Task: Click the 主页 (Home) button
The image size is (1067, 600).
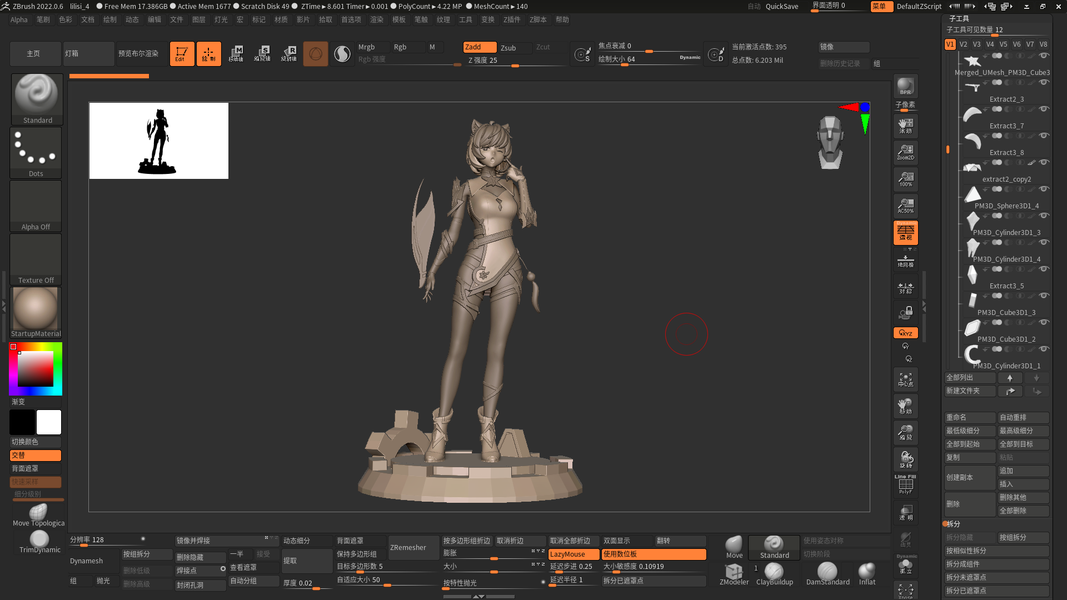Action: click(x=33, y=54)
